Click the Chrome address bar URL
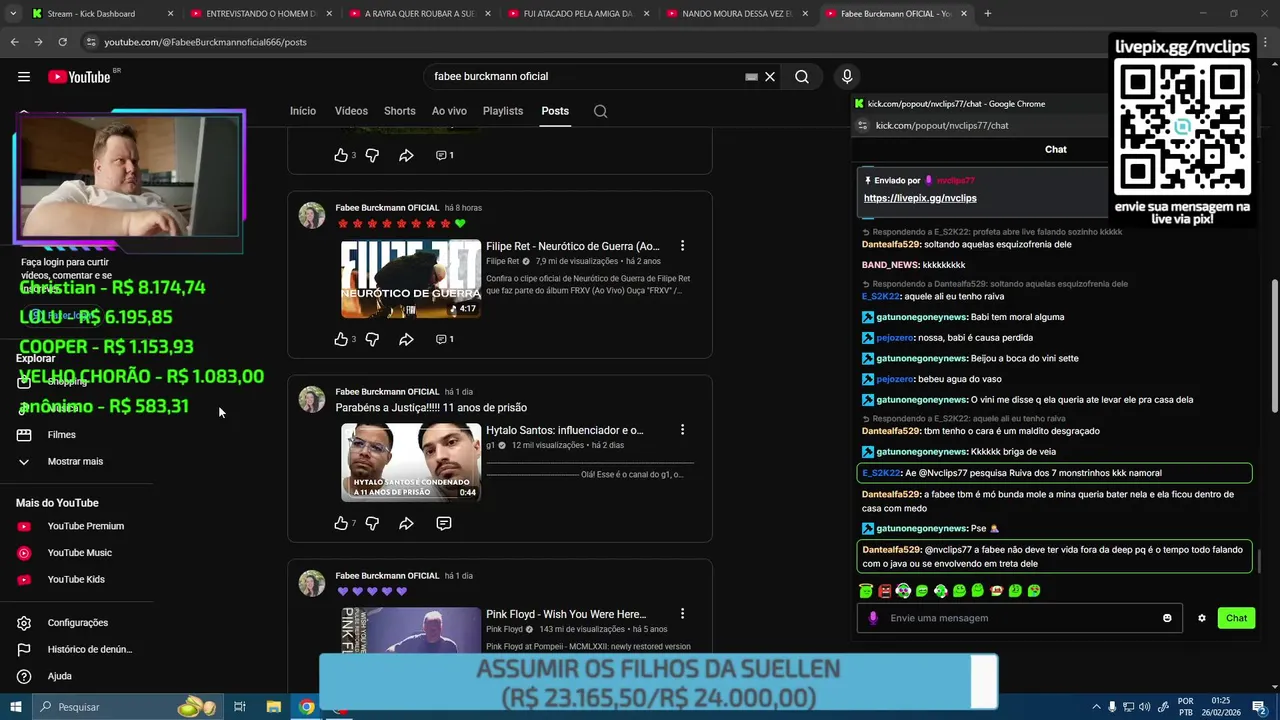The width and height of the screenshot is (1280, 720). click(x=205, y=42)
